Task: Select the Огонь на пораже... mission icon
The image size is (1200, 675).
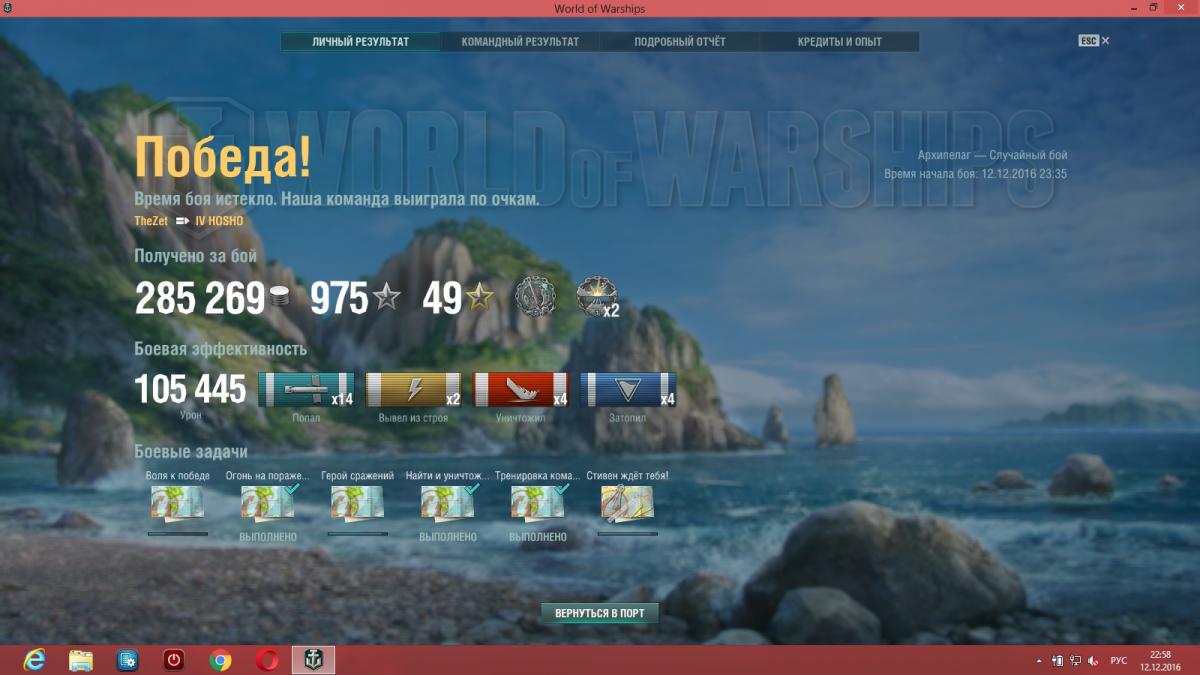Action: click(267, 503)
